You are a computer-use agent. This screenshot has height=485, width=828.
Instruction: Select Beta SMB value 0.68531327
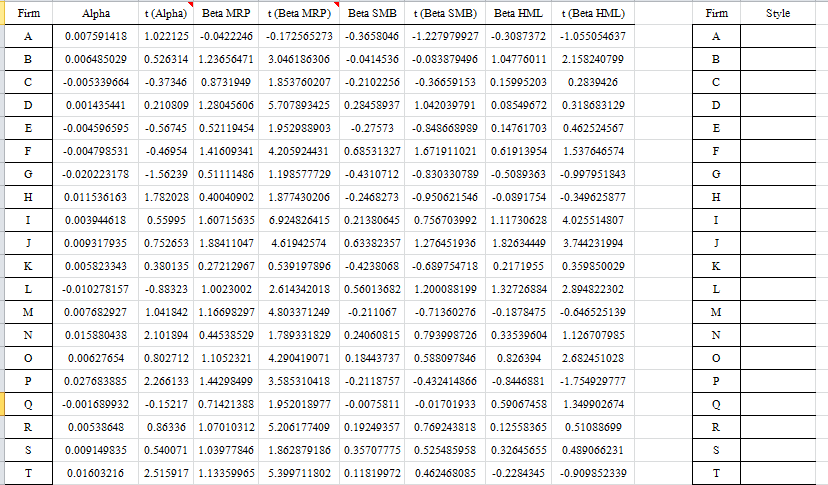(x=372, y=151)
